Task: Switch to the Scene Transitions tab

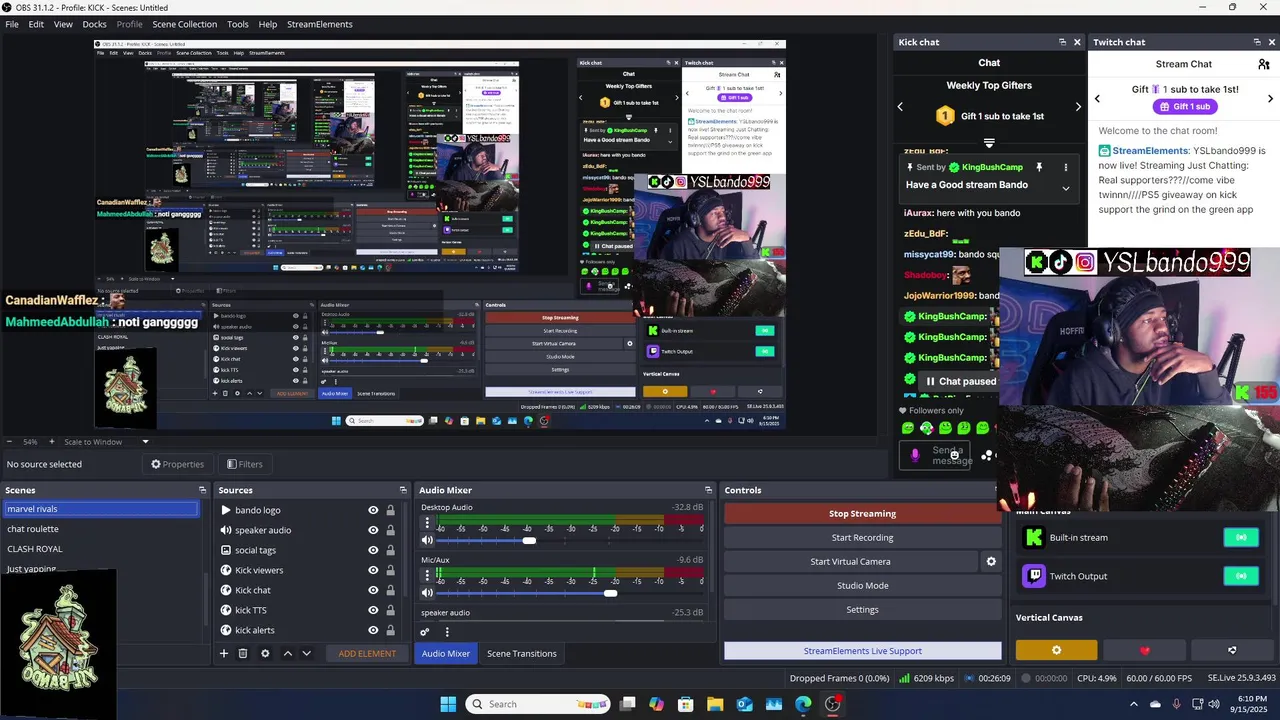Action: coord(521,653)
